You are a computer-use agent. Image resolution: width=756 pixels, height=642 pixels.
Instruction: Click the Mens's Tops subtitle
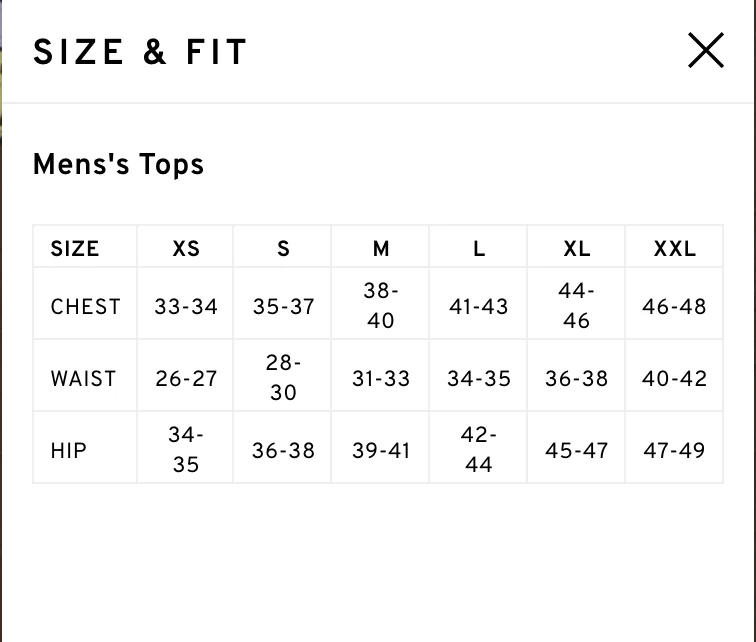[118, 164]
